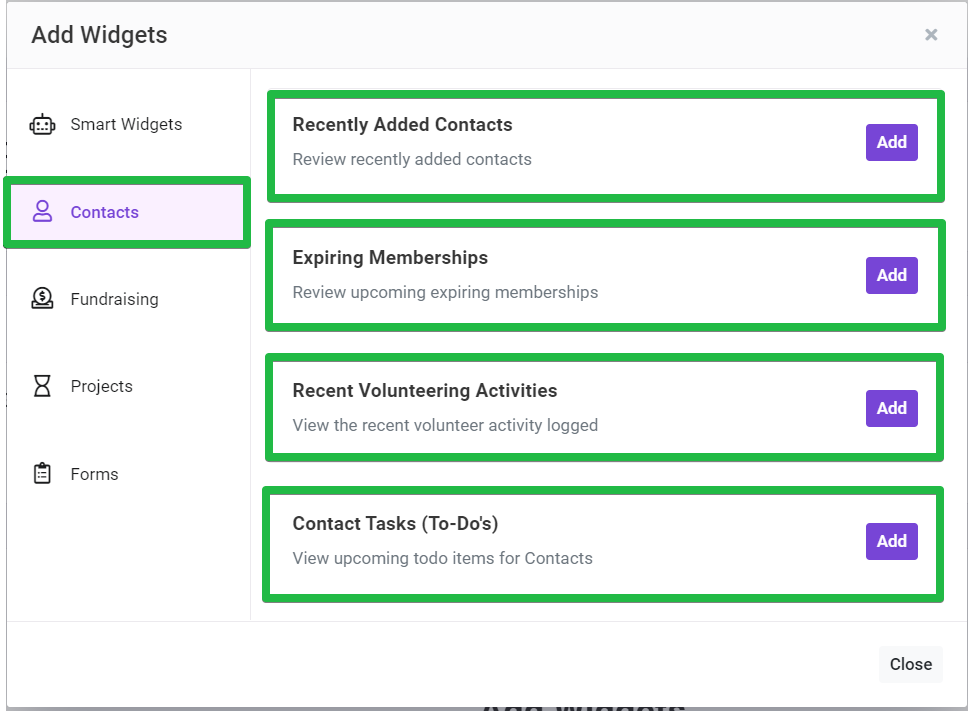The image size is (968, 711).
Task: Dismiss the dialog with the X icon
Action: tap(931, 35)
